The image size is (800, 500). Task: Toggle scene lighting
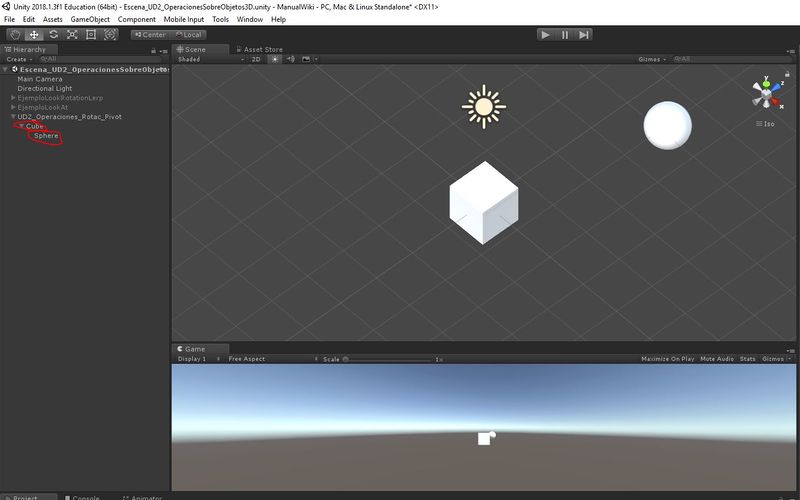(275, 59)
